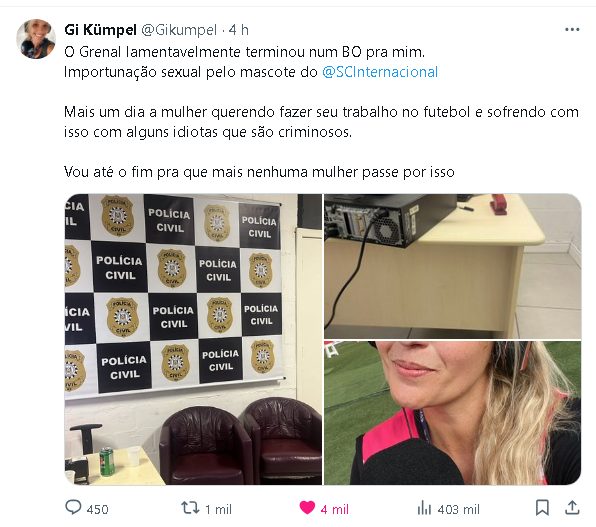Click the Gi Kümpel display name

coord(100,30)
